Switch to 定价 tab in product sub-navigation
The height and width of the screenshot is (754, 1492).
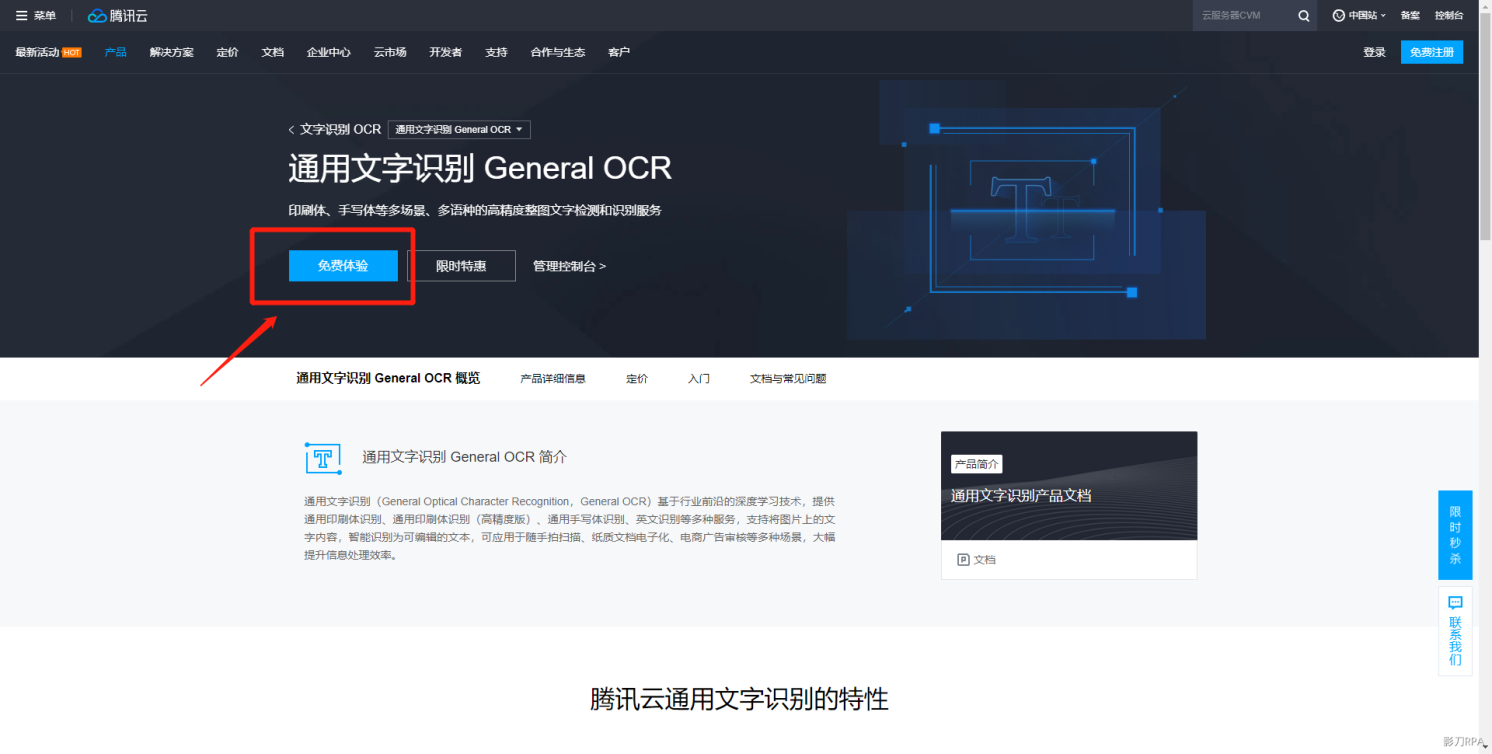coord(637,379)
